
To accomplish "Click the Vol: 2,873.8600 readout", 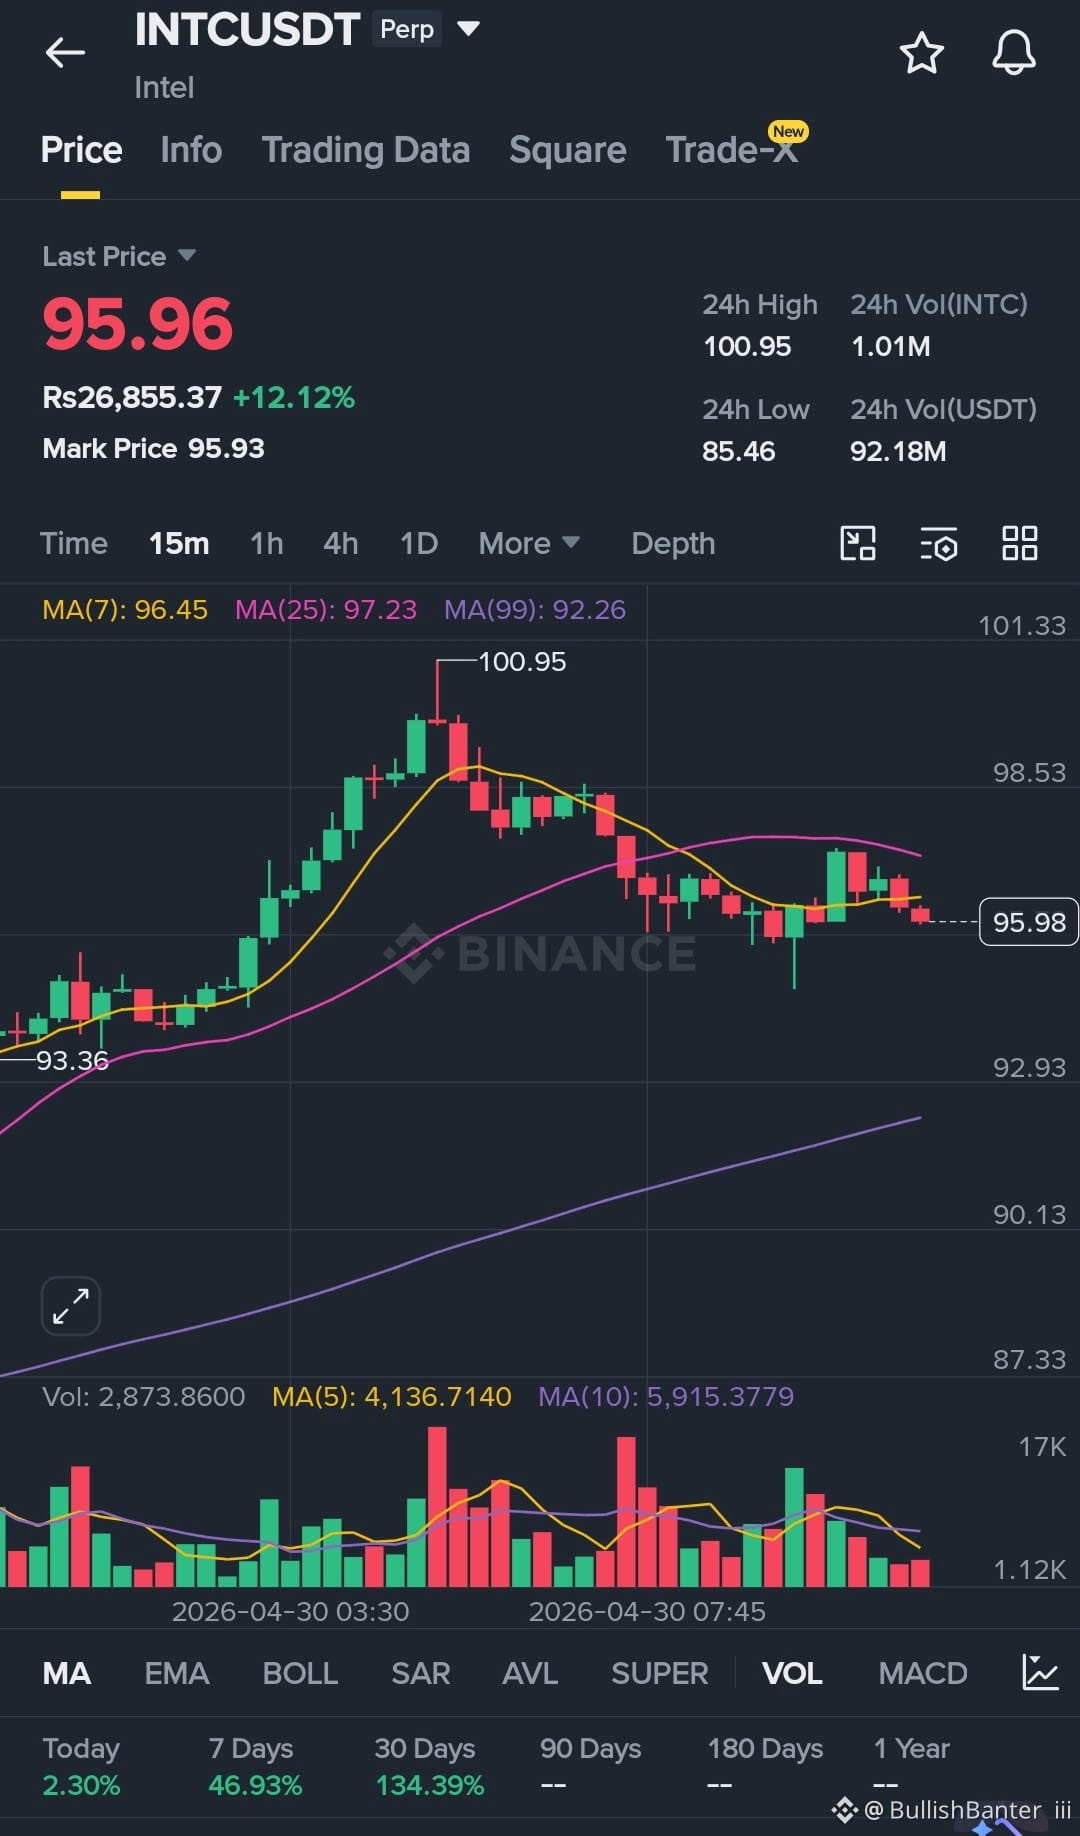I will click(x=144, y=1396).
